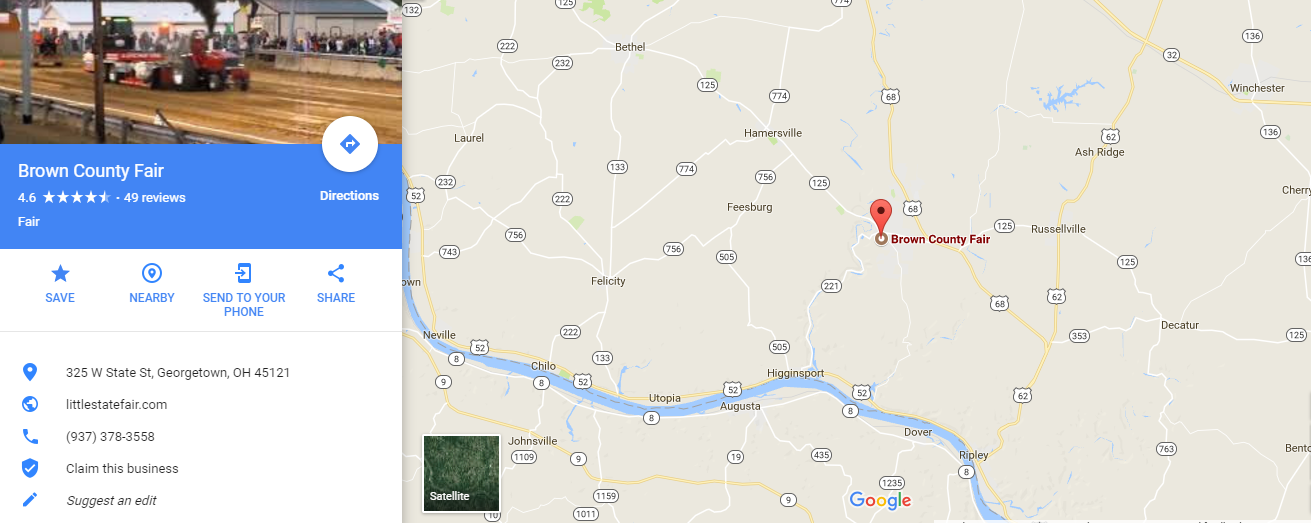Screen dimensions: 1311x523
Task: Visit the littlestatefair.com website link
Action: [117, 404]
